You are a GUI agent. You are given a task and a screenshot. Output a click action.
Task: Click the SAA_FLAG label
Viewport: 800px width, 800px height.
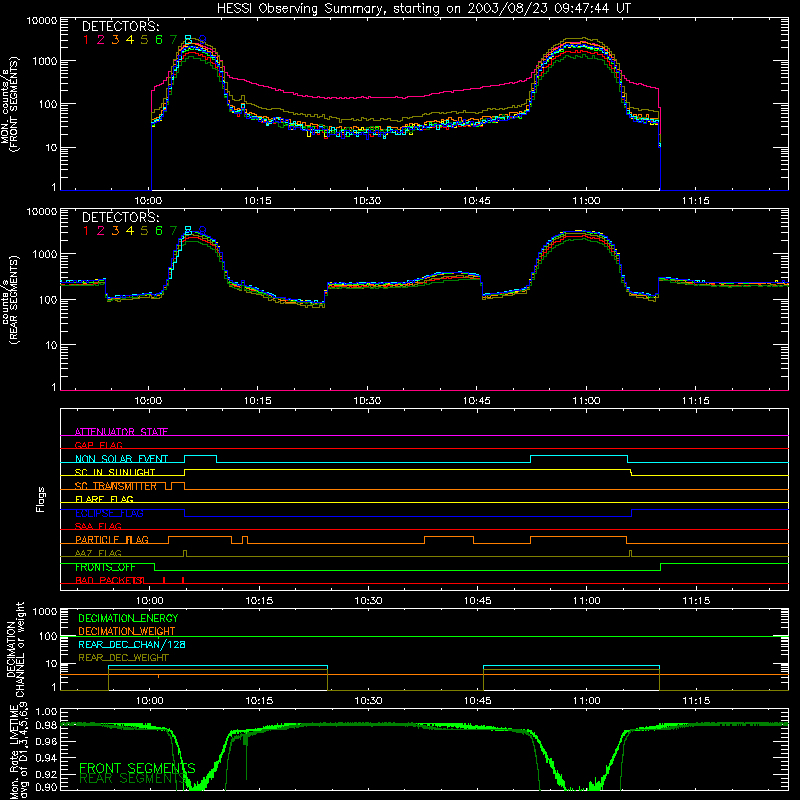pyautogui.click(x=98, y=526)
